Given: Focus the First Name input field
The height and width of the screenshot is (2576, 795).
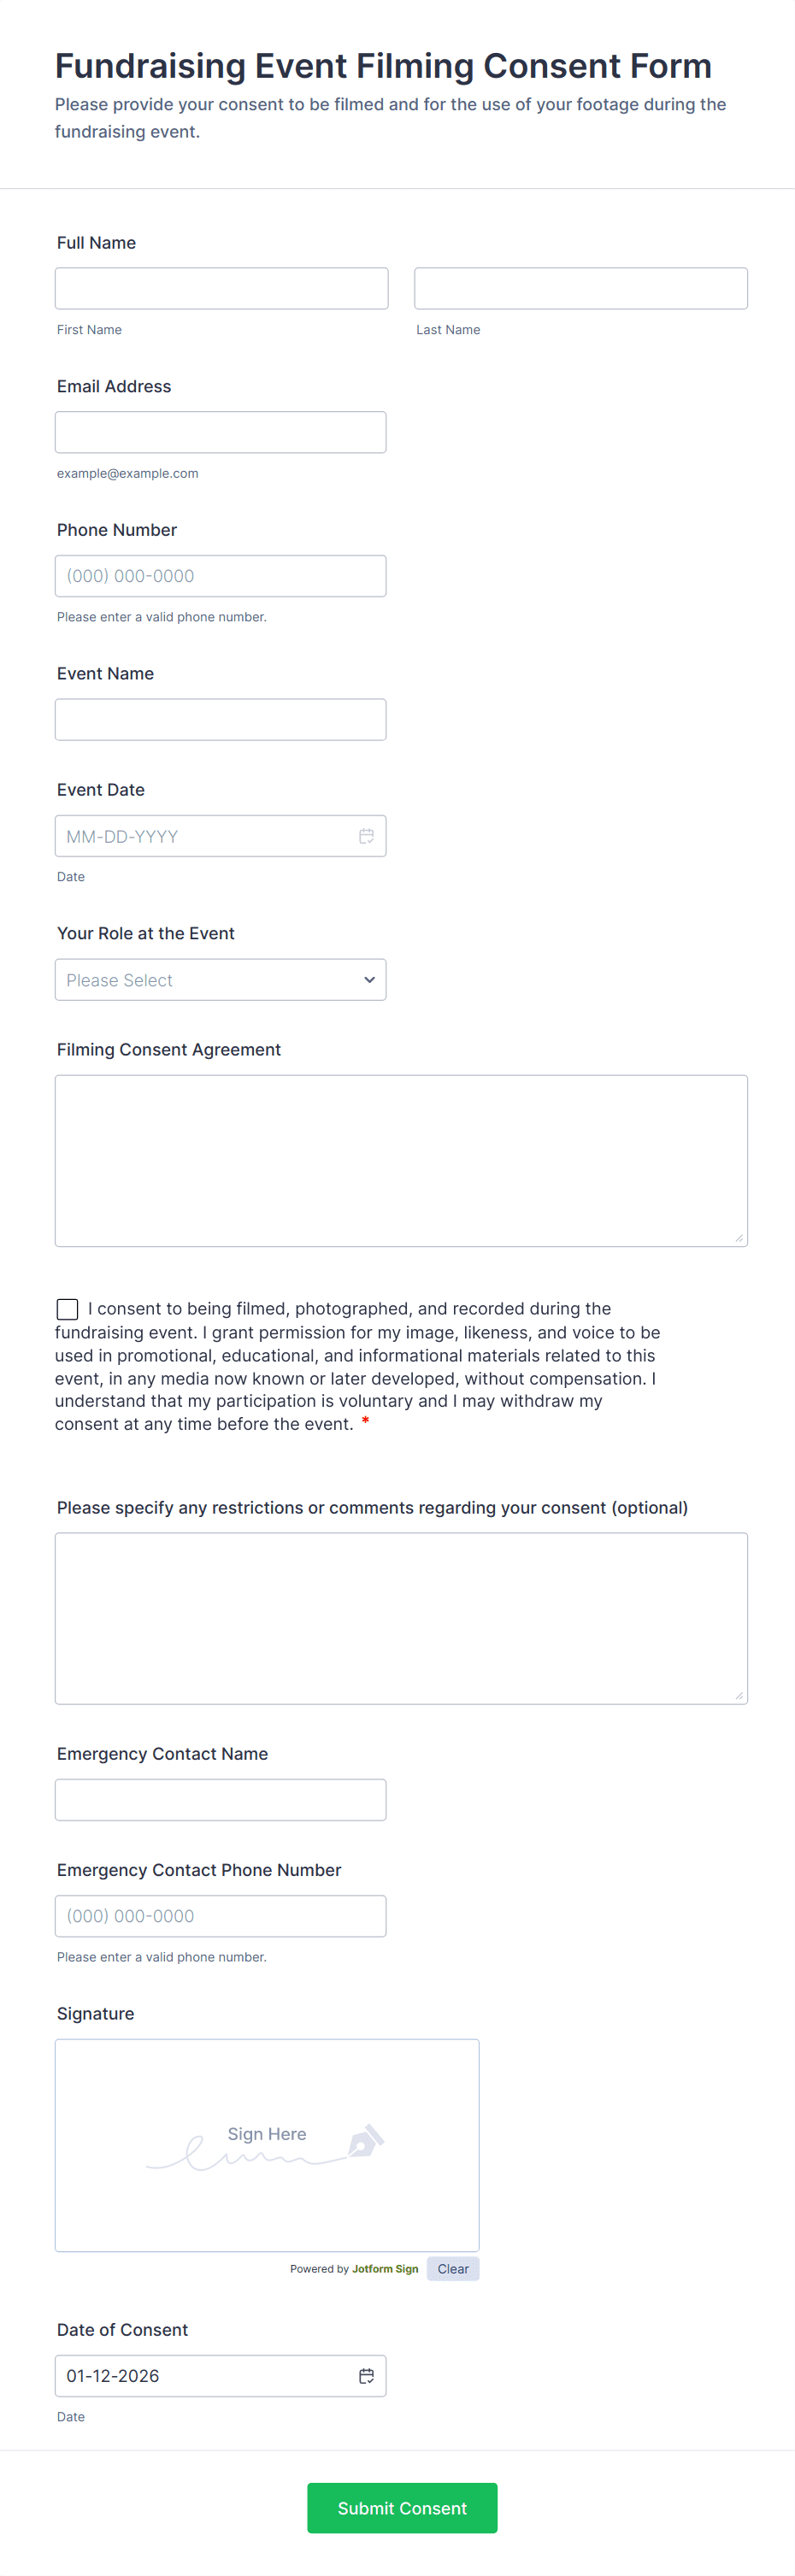Looking at the screenshot, I should (221, 287).
